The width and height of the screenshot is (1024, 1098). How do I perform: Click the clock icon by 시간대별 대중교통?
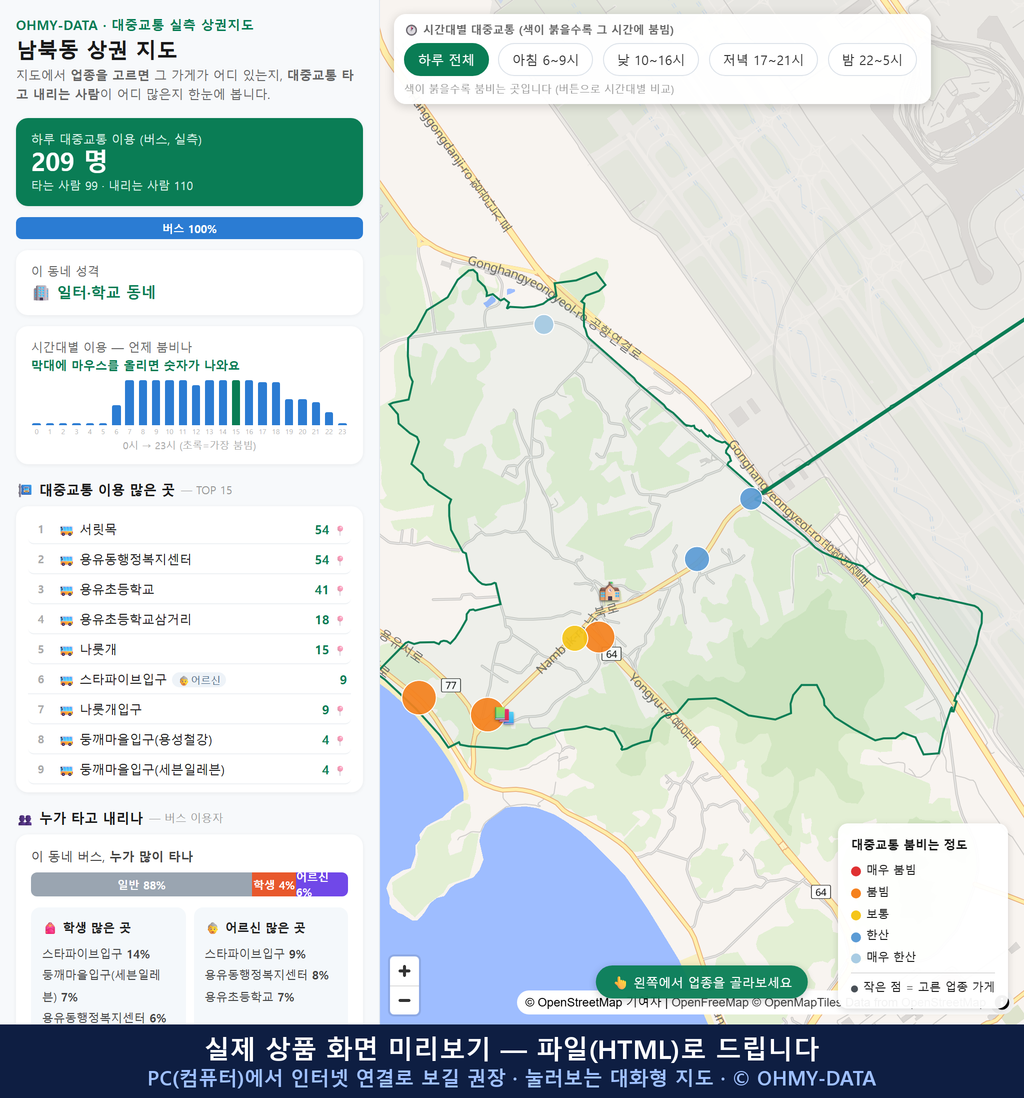click(412, 30)
